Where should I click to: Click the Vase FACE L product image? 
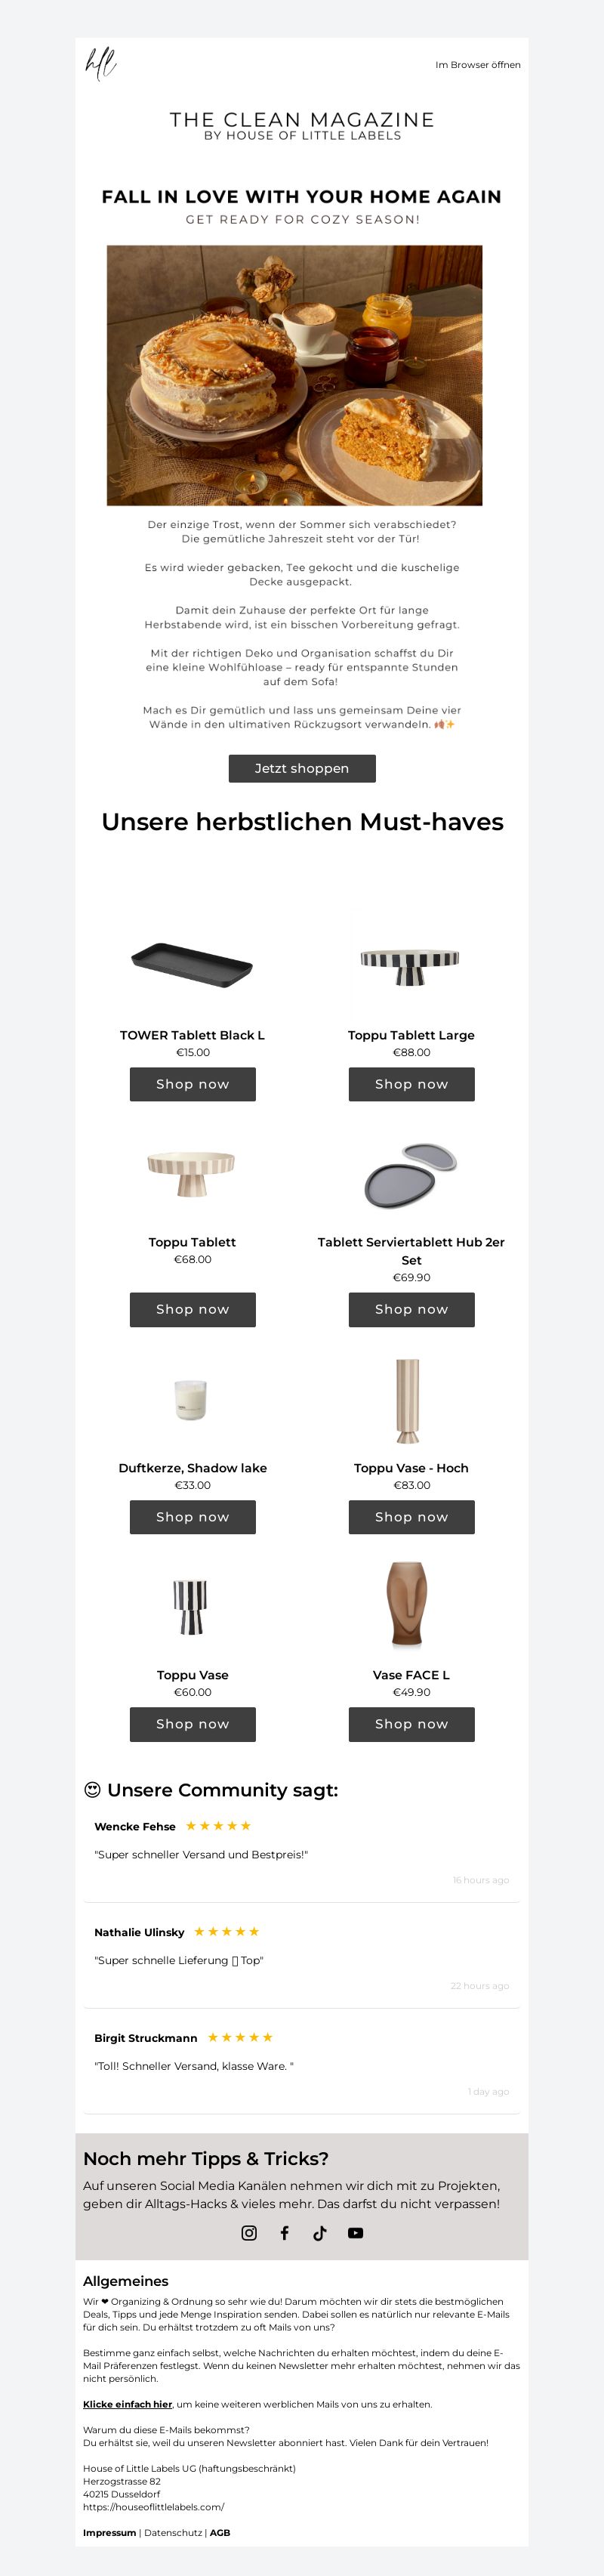tap(407, 1604)
